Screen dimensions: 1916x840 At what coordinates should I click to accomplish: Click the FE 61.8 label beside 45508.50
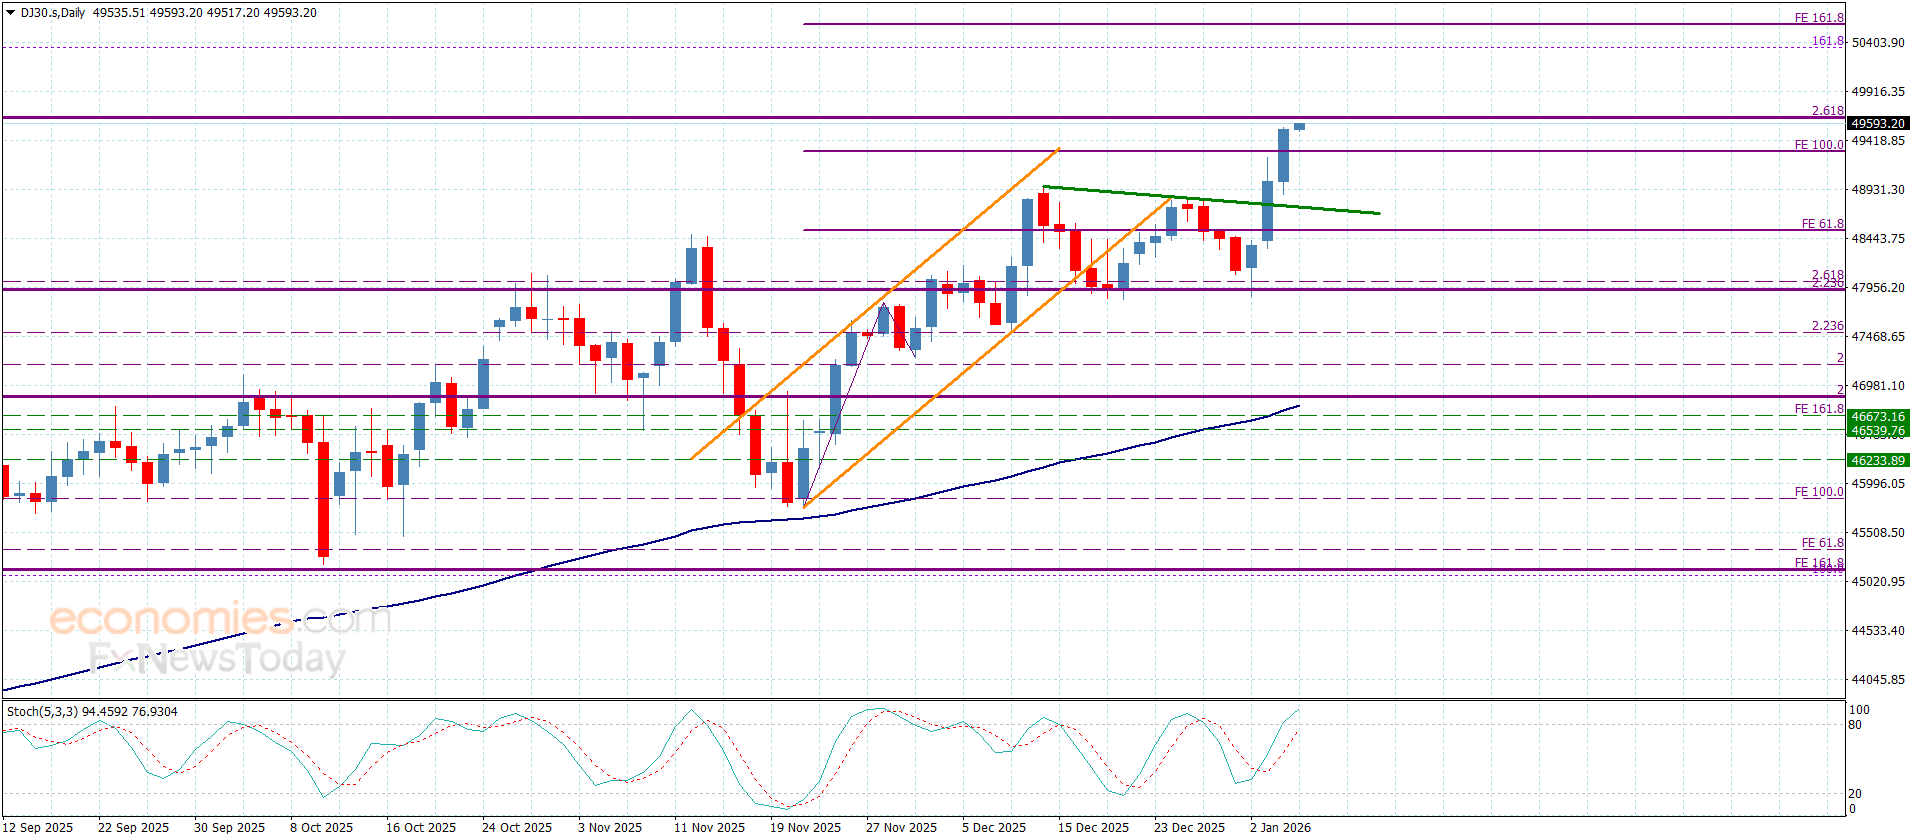[1823, 543]
